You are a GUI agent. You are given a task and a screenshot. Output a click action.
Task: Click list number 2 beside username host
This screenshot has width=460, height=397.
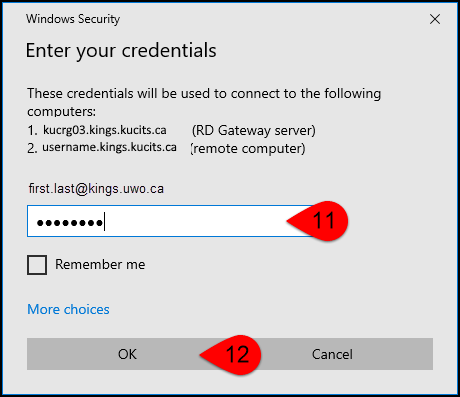coord(32,148)
